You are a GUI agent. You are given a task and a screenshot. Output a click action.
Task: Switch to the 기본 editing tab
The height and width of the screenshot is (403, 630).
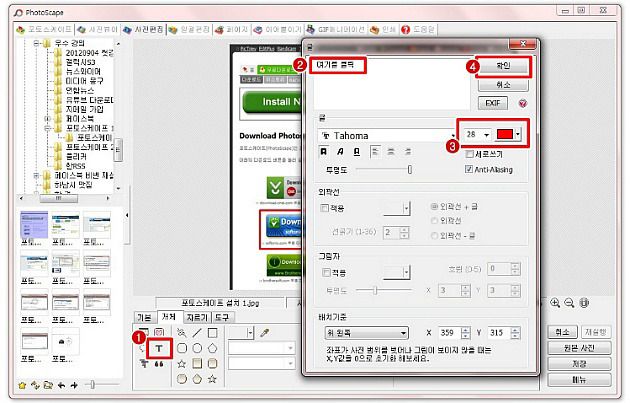[144, 317]
